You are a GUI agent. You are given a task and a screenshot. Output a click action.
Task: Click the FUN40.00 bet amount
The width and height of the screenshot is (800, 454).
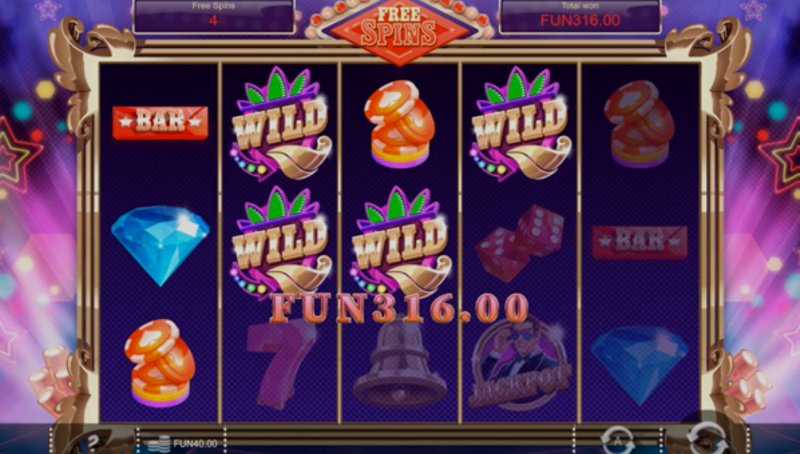coord(195,443)
